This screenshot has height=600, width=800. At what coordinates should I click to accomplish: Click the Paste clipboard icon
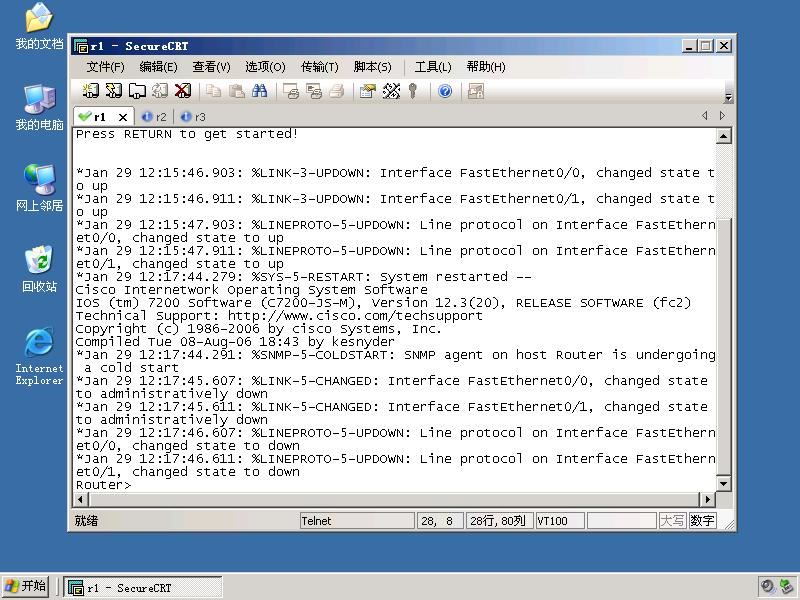[236, 91]
